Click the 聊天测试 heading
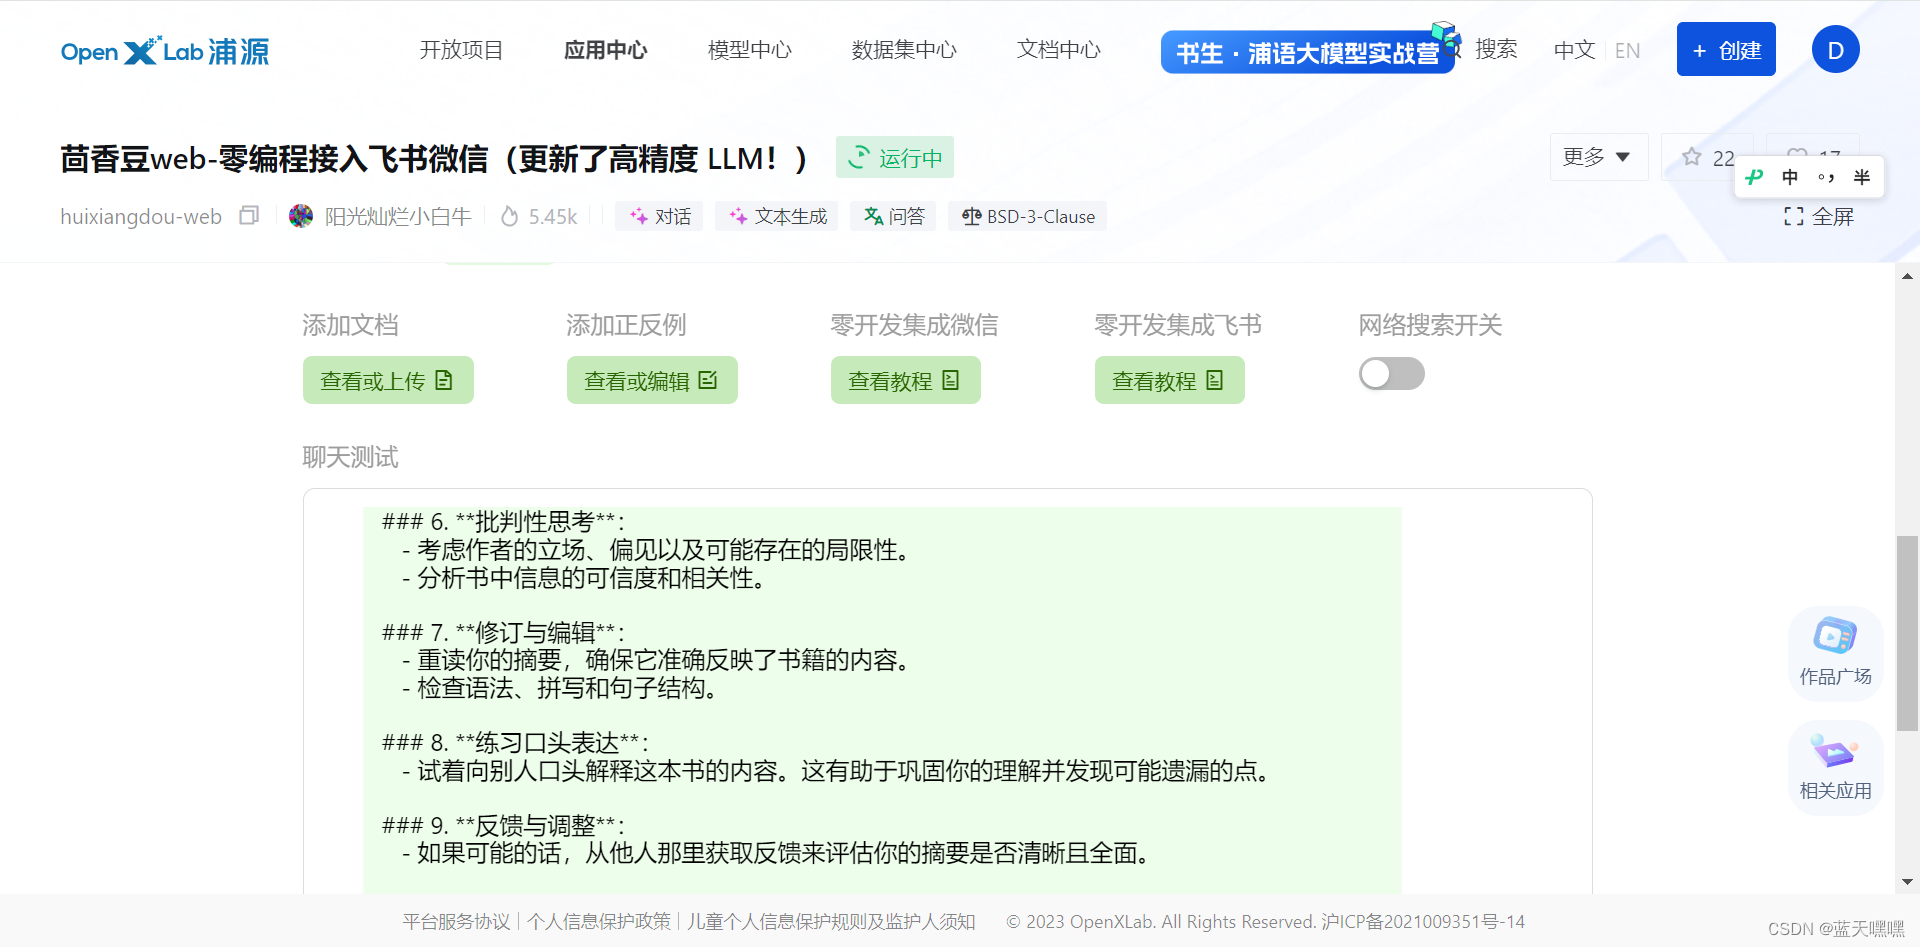Image resolution: width=1920 pixels, height=947 pixels. [x=350, y=457]
